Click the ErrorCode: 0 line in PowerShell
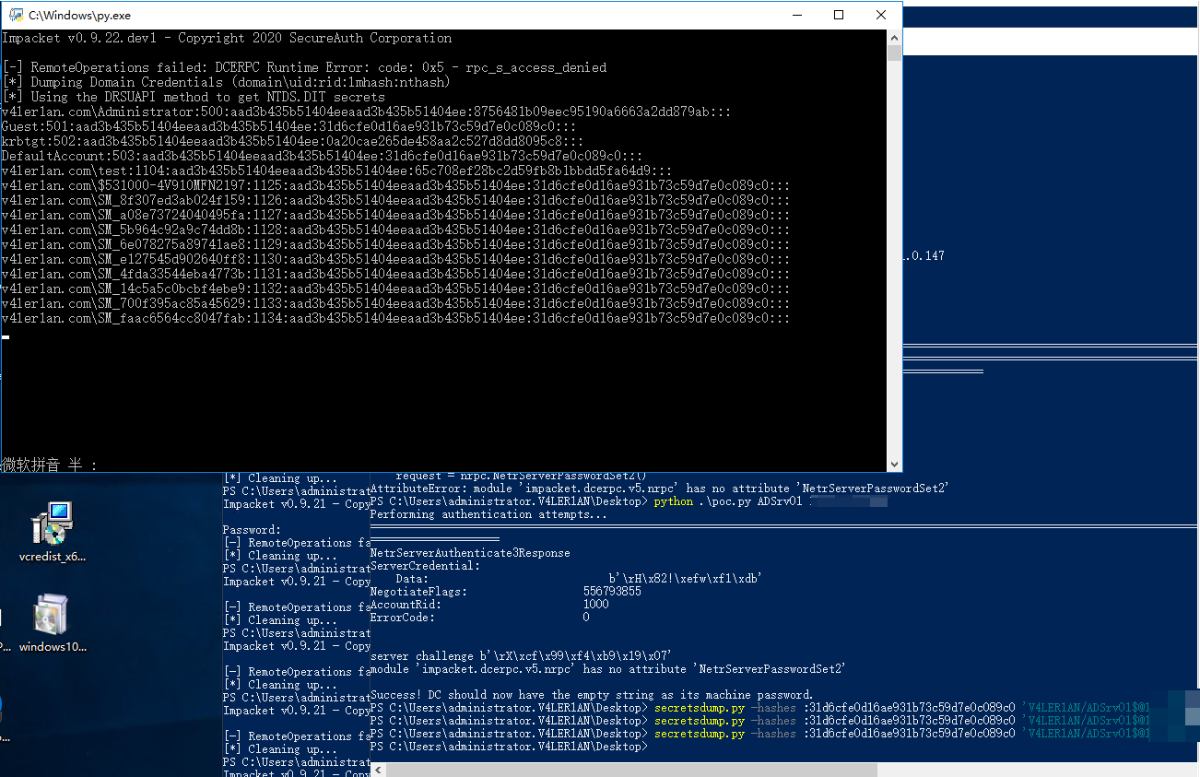 [480, 618]
